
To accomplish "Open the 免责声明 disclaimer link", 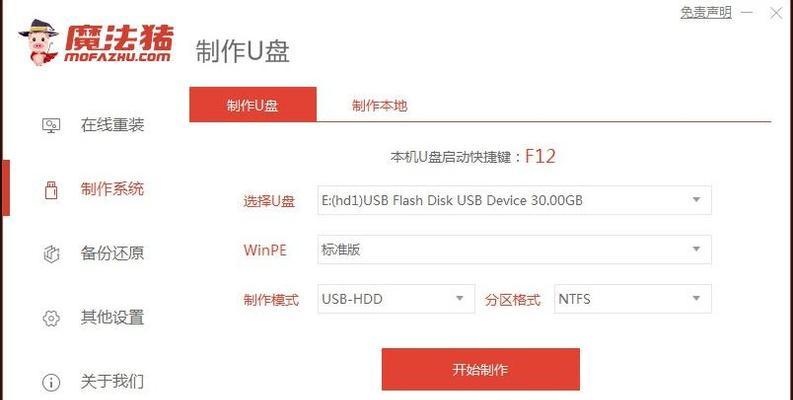I will point(706,13).
